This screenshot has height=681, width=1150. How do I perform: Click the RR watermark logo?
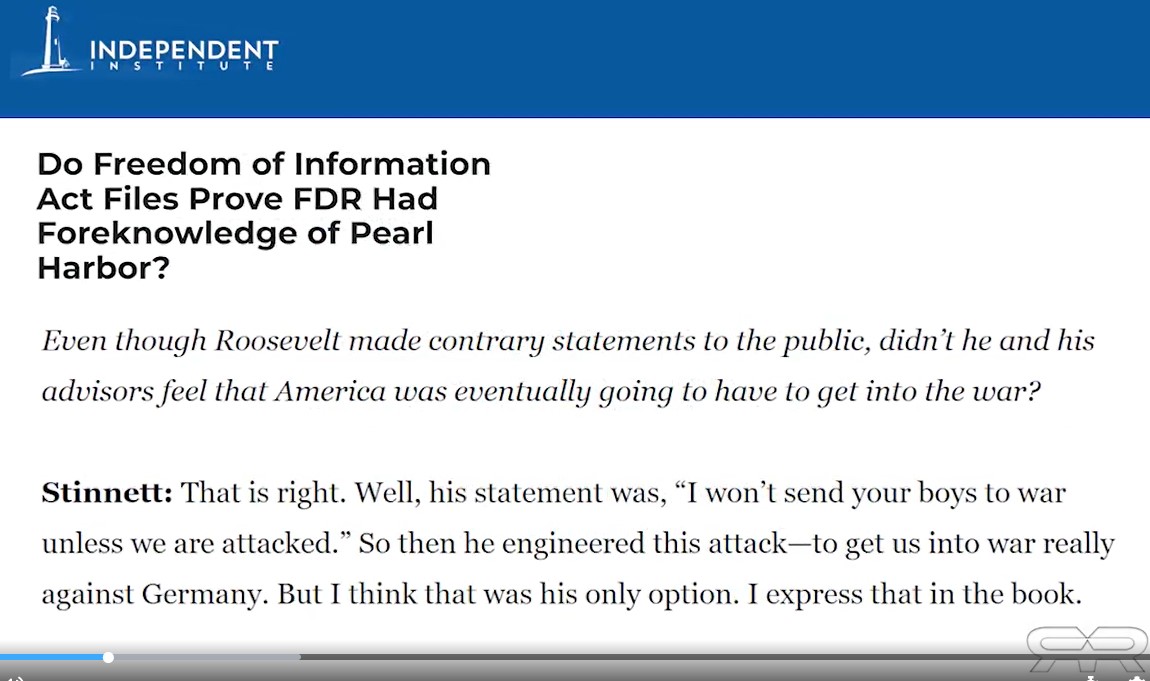click(x=1088, y=648)
